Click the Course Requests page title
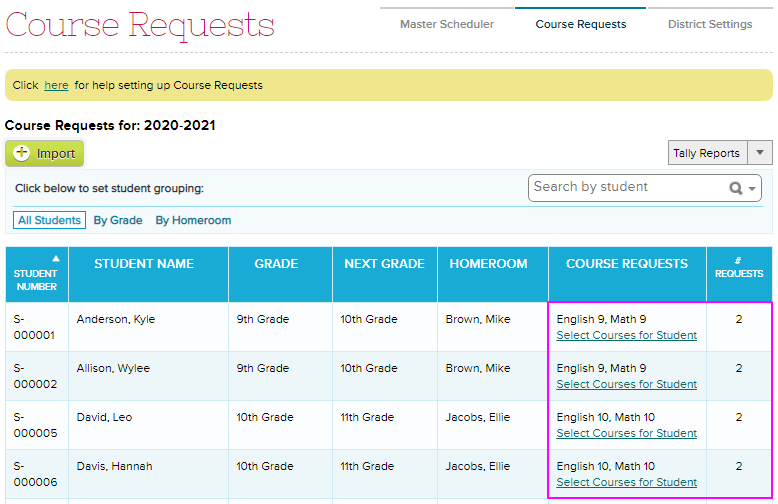 [x=140, y=26]
